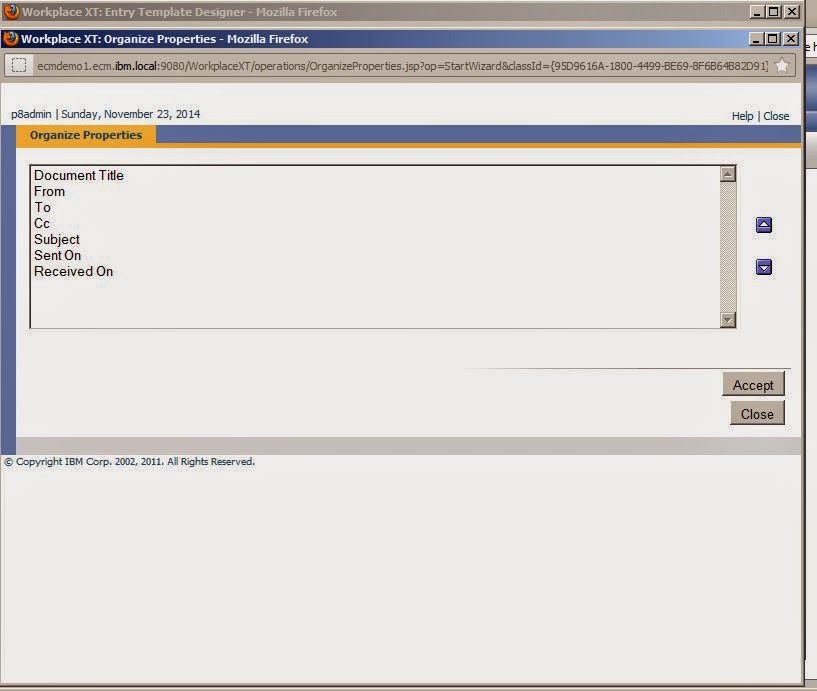Click the scrollbar down arrow on the property list
Image resolution: width=817 pixels, height=691 pixels.
click(x=728, y=319)
